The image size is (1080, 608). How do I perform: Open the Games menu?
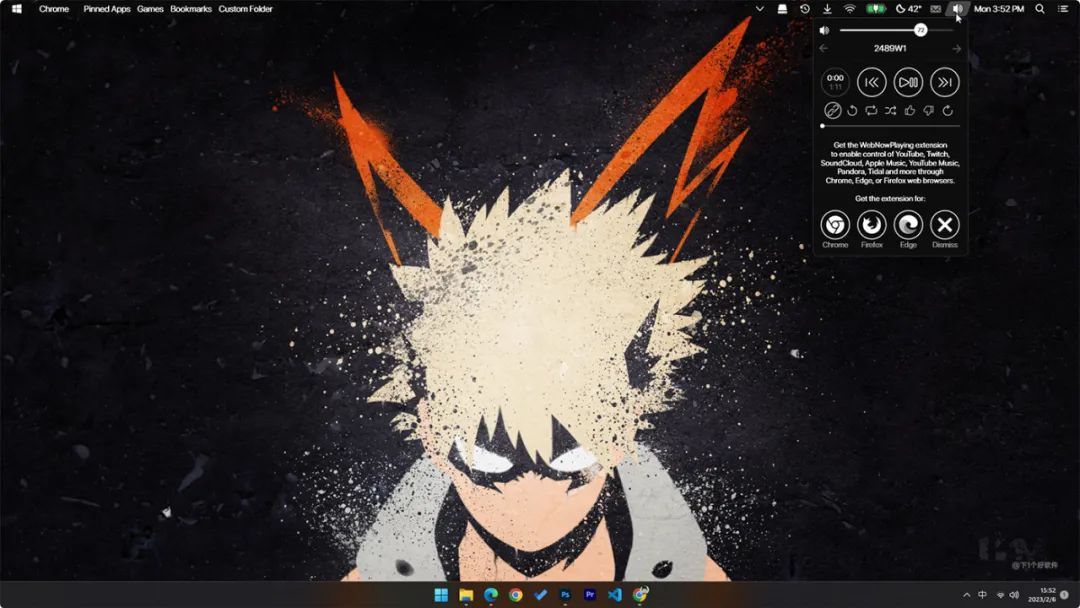pyautogui.click(x=150, y=9)
